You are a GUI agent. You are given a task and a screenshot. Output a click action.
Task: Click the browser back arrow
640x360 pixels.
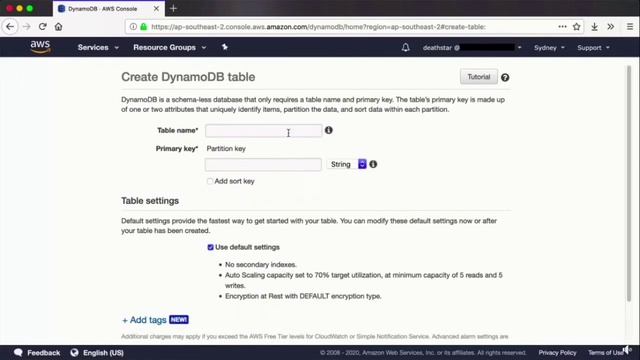[x=10, y=27]
